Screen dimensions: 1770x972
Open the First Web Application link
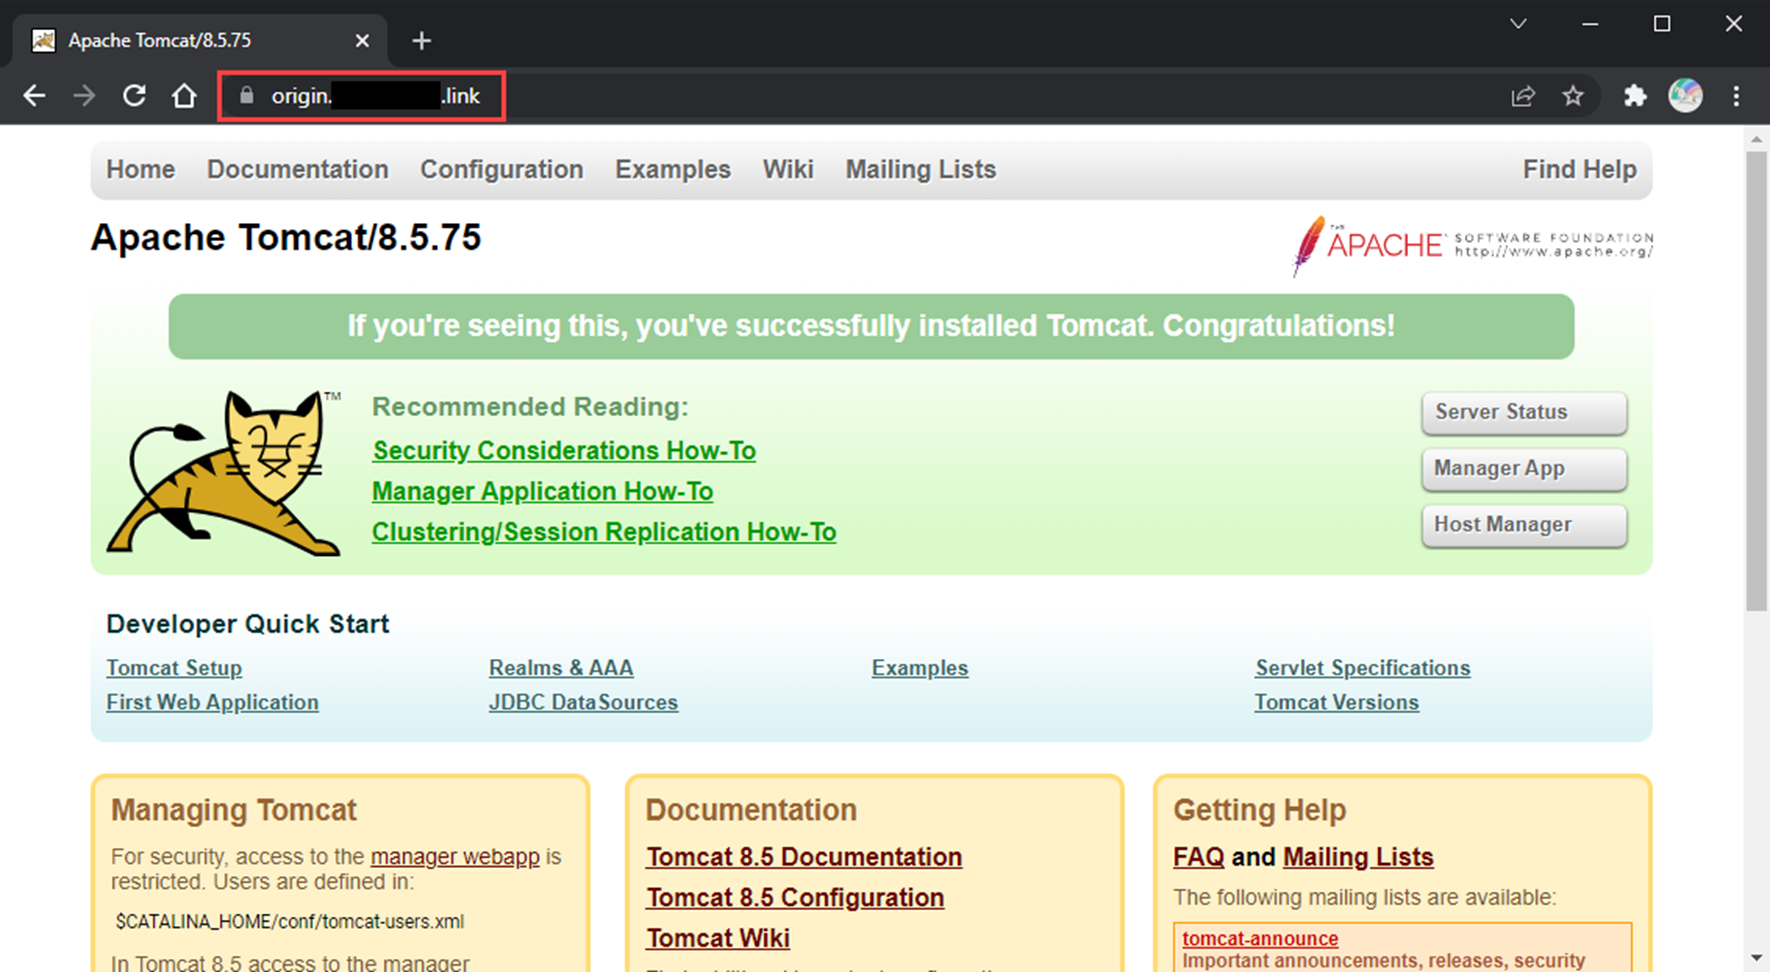[x=212, y=702]
